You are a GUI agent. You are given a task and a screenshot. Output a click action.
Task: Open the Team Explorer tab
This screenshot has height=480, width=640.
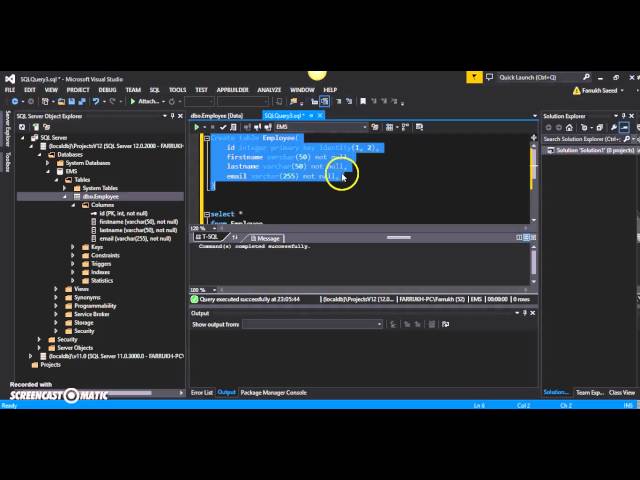tap(589, 393)
